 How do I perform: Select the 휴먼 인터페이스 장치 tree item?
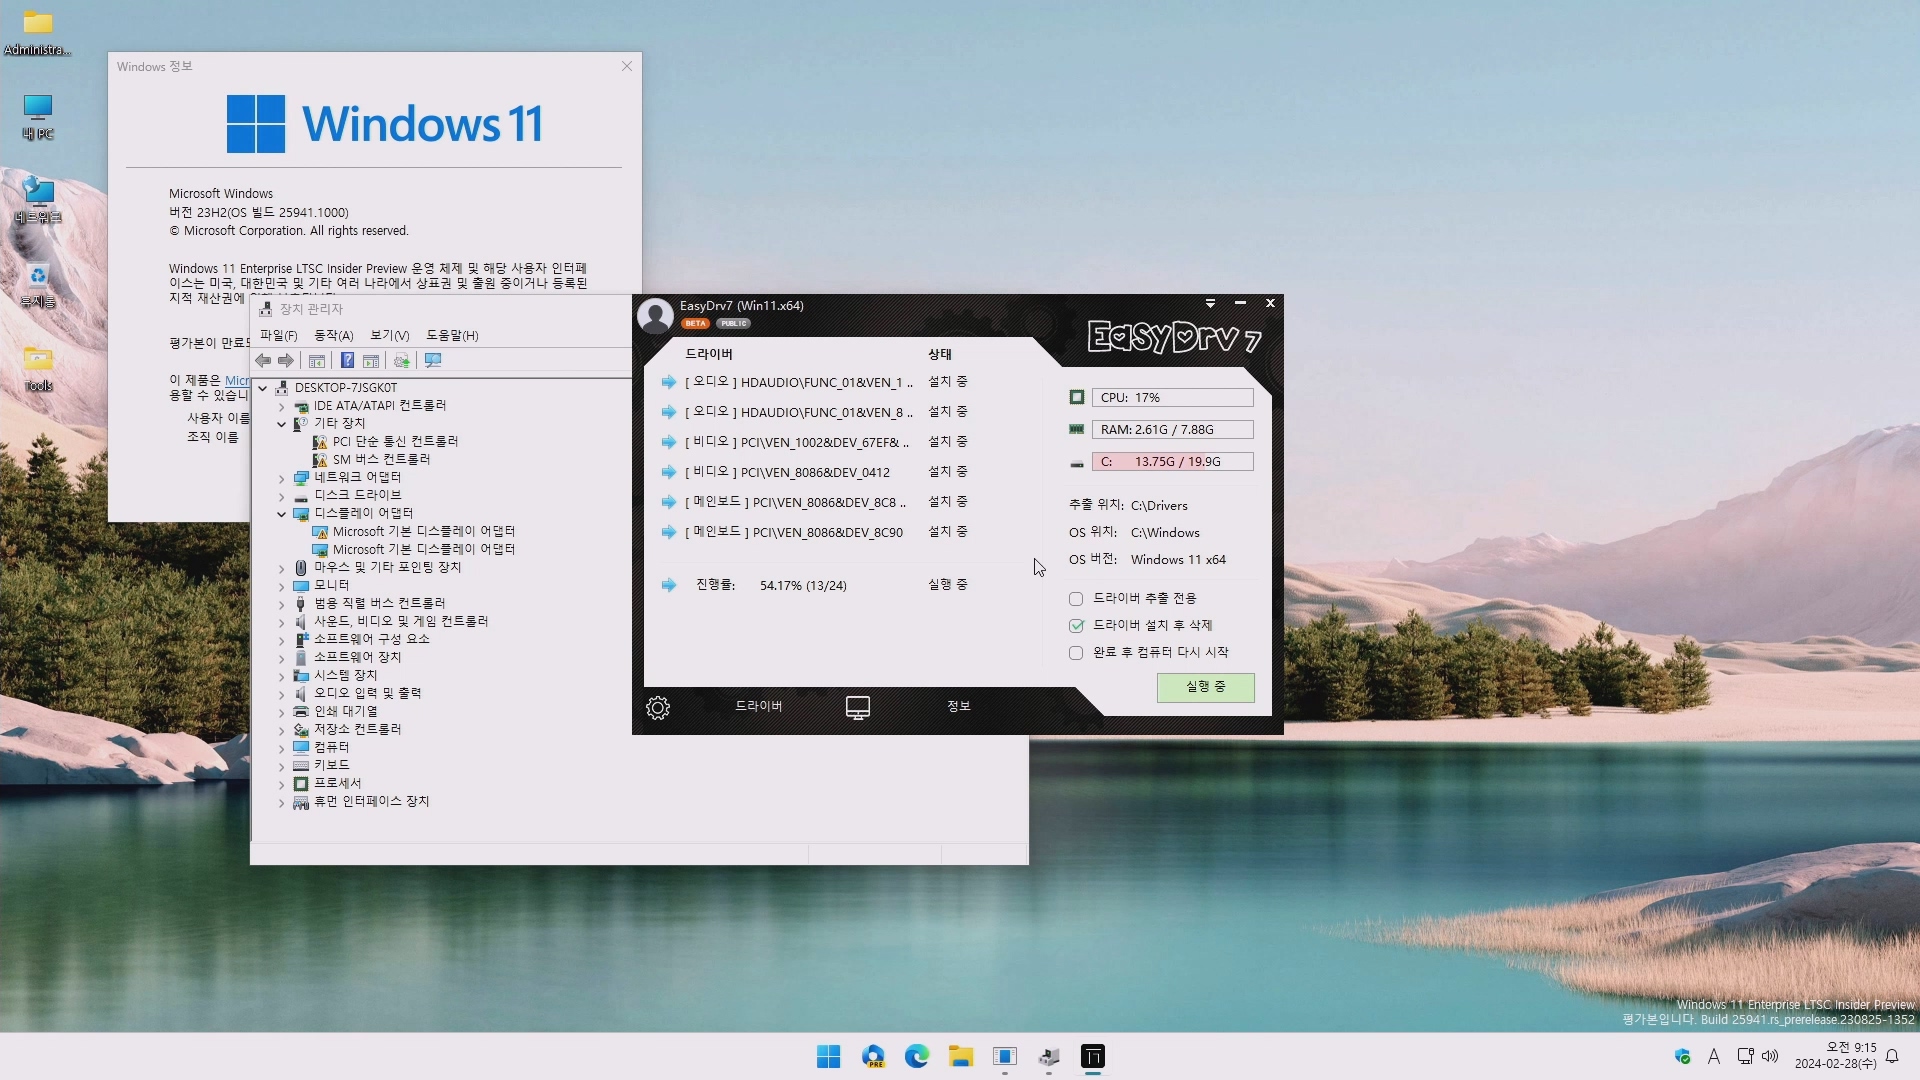point(361,802)
